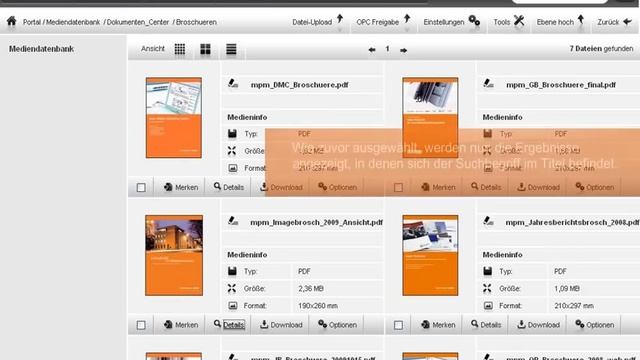
Task: Click the mpm_Imagebrosch_2009_Ansicht.pdf file name
Action: 317,222
